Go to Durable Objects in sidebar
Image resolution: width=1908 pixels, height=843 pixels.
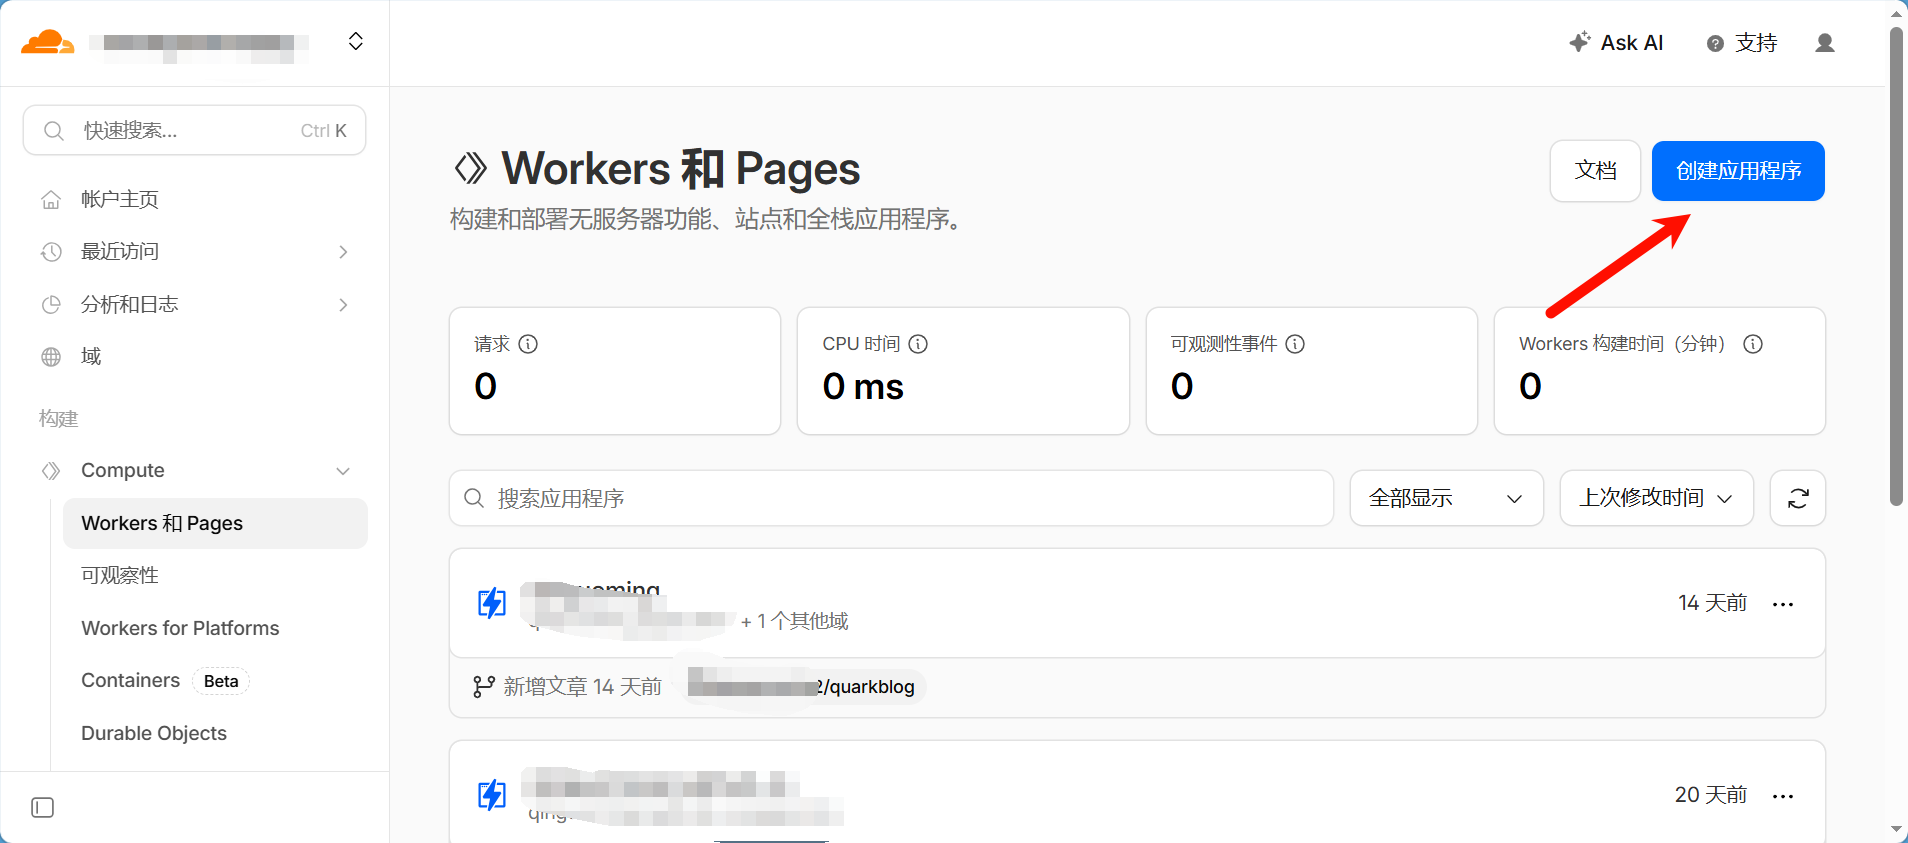pos(154,733)
